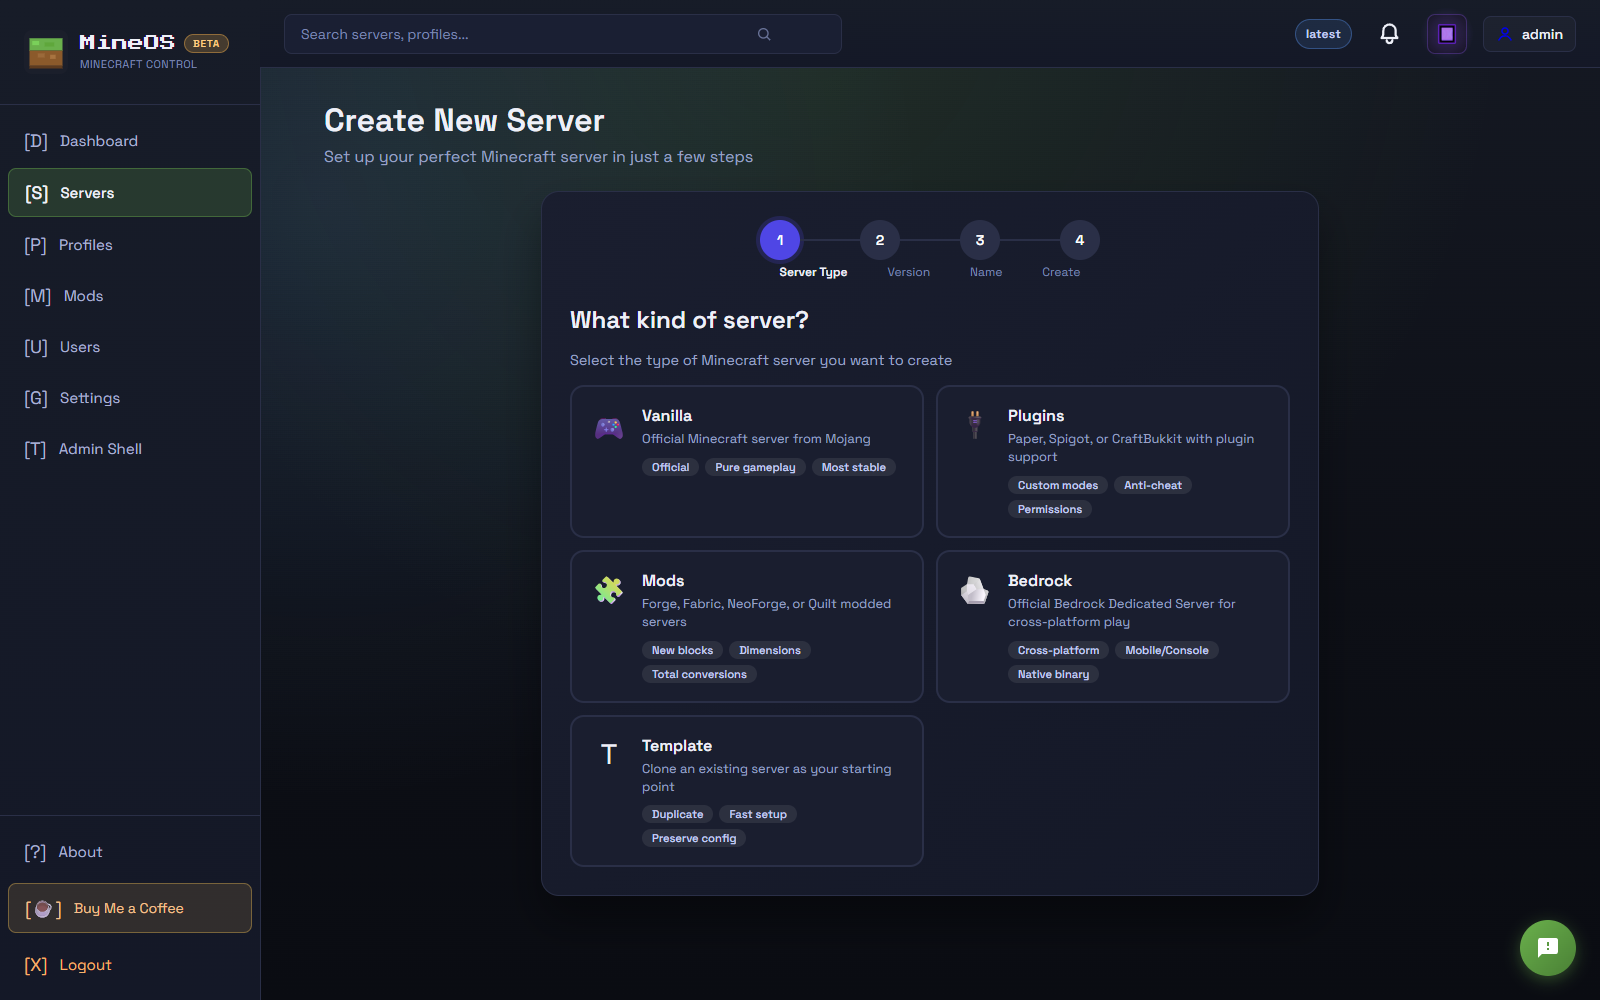1600x1000 pixels.
Task: Click the notification bell icon
Action: [1388, 33]
